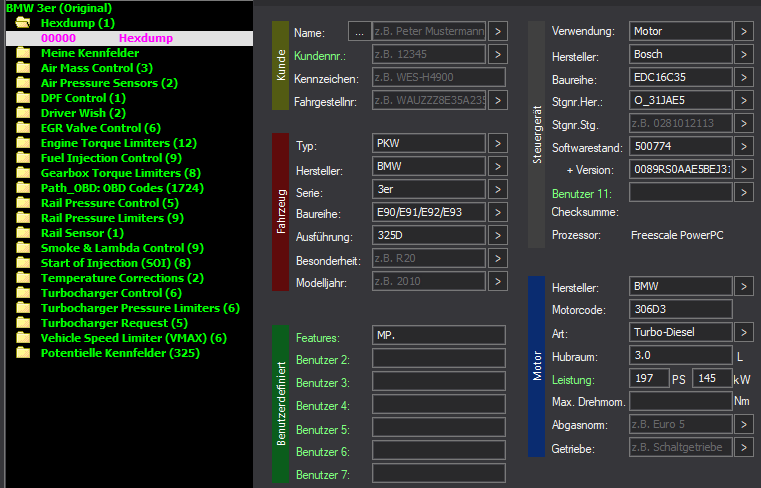Viewport: 761px width, 488px height.
Task: Open Start of Injection (SOI) folder
Action: click(x=116, y=263)
